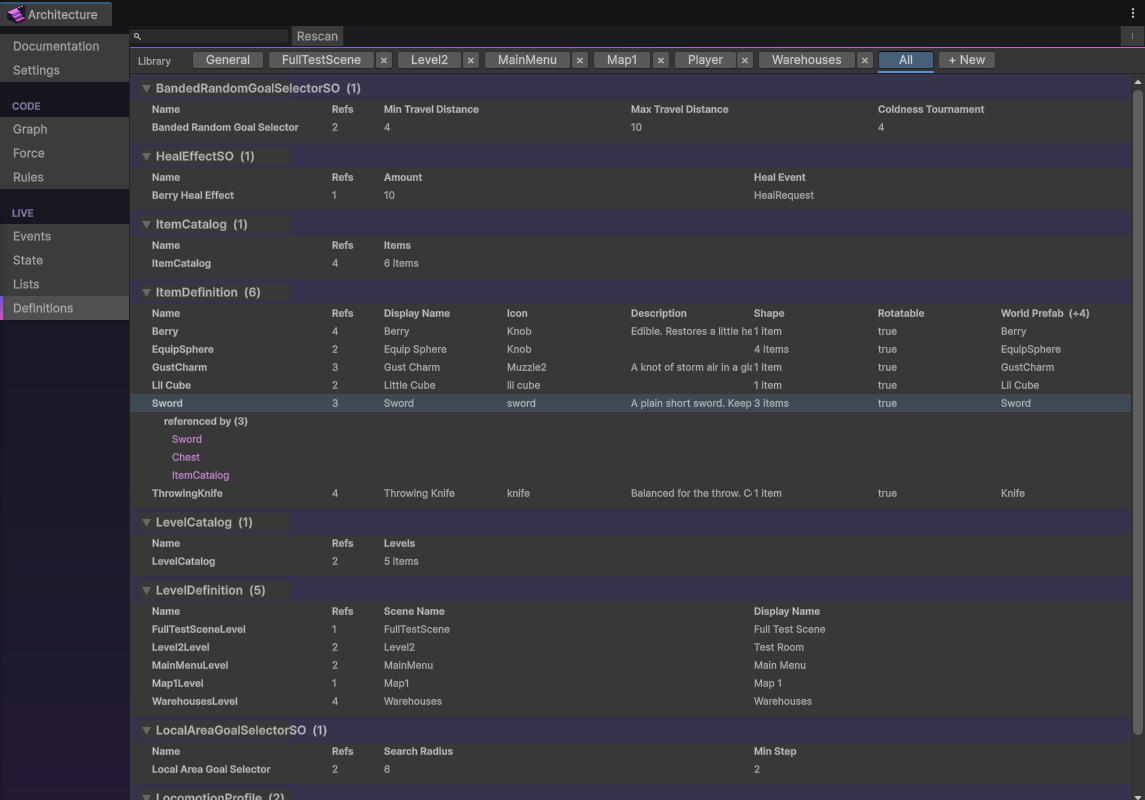Remove the FullTestScene library tab

(x=384, y=60)
